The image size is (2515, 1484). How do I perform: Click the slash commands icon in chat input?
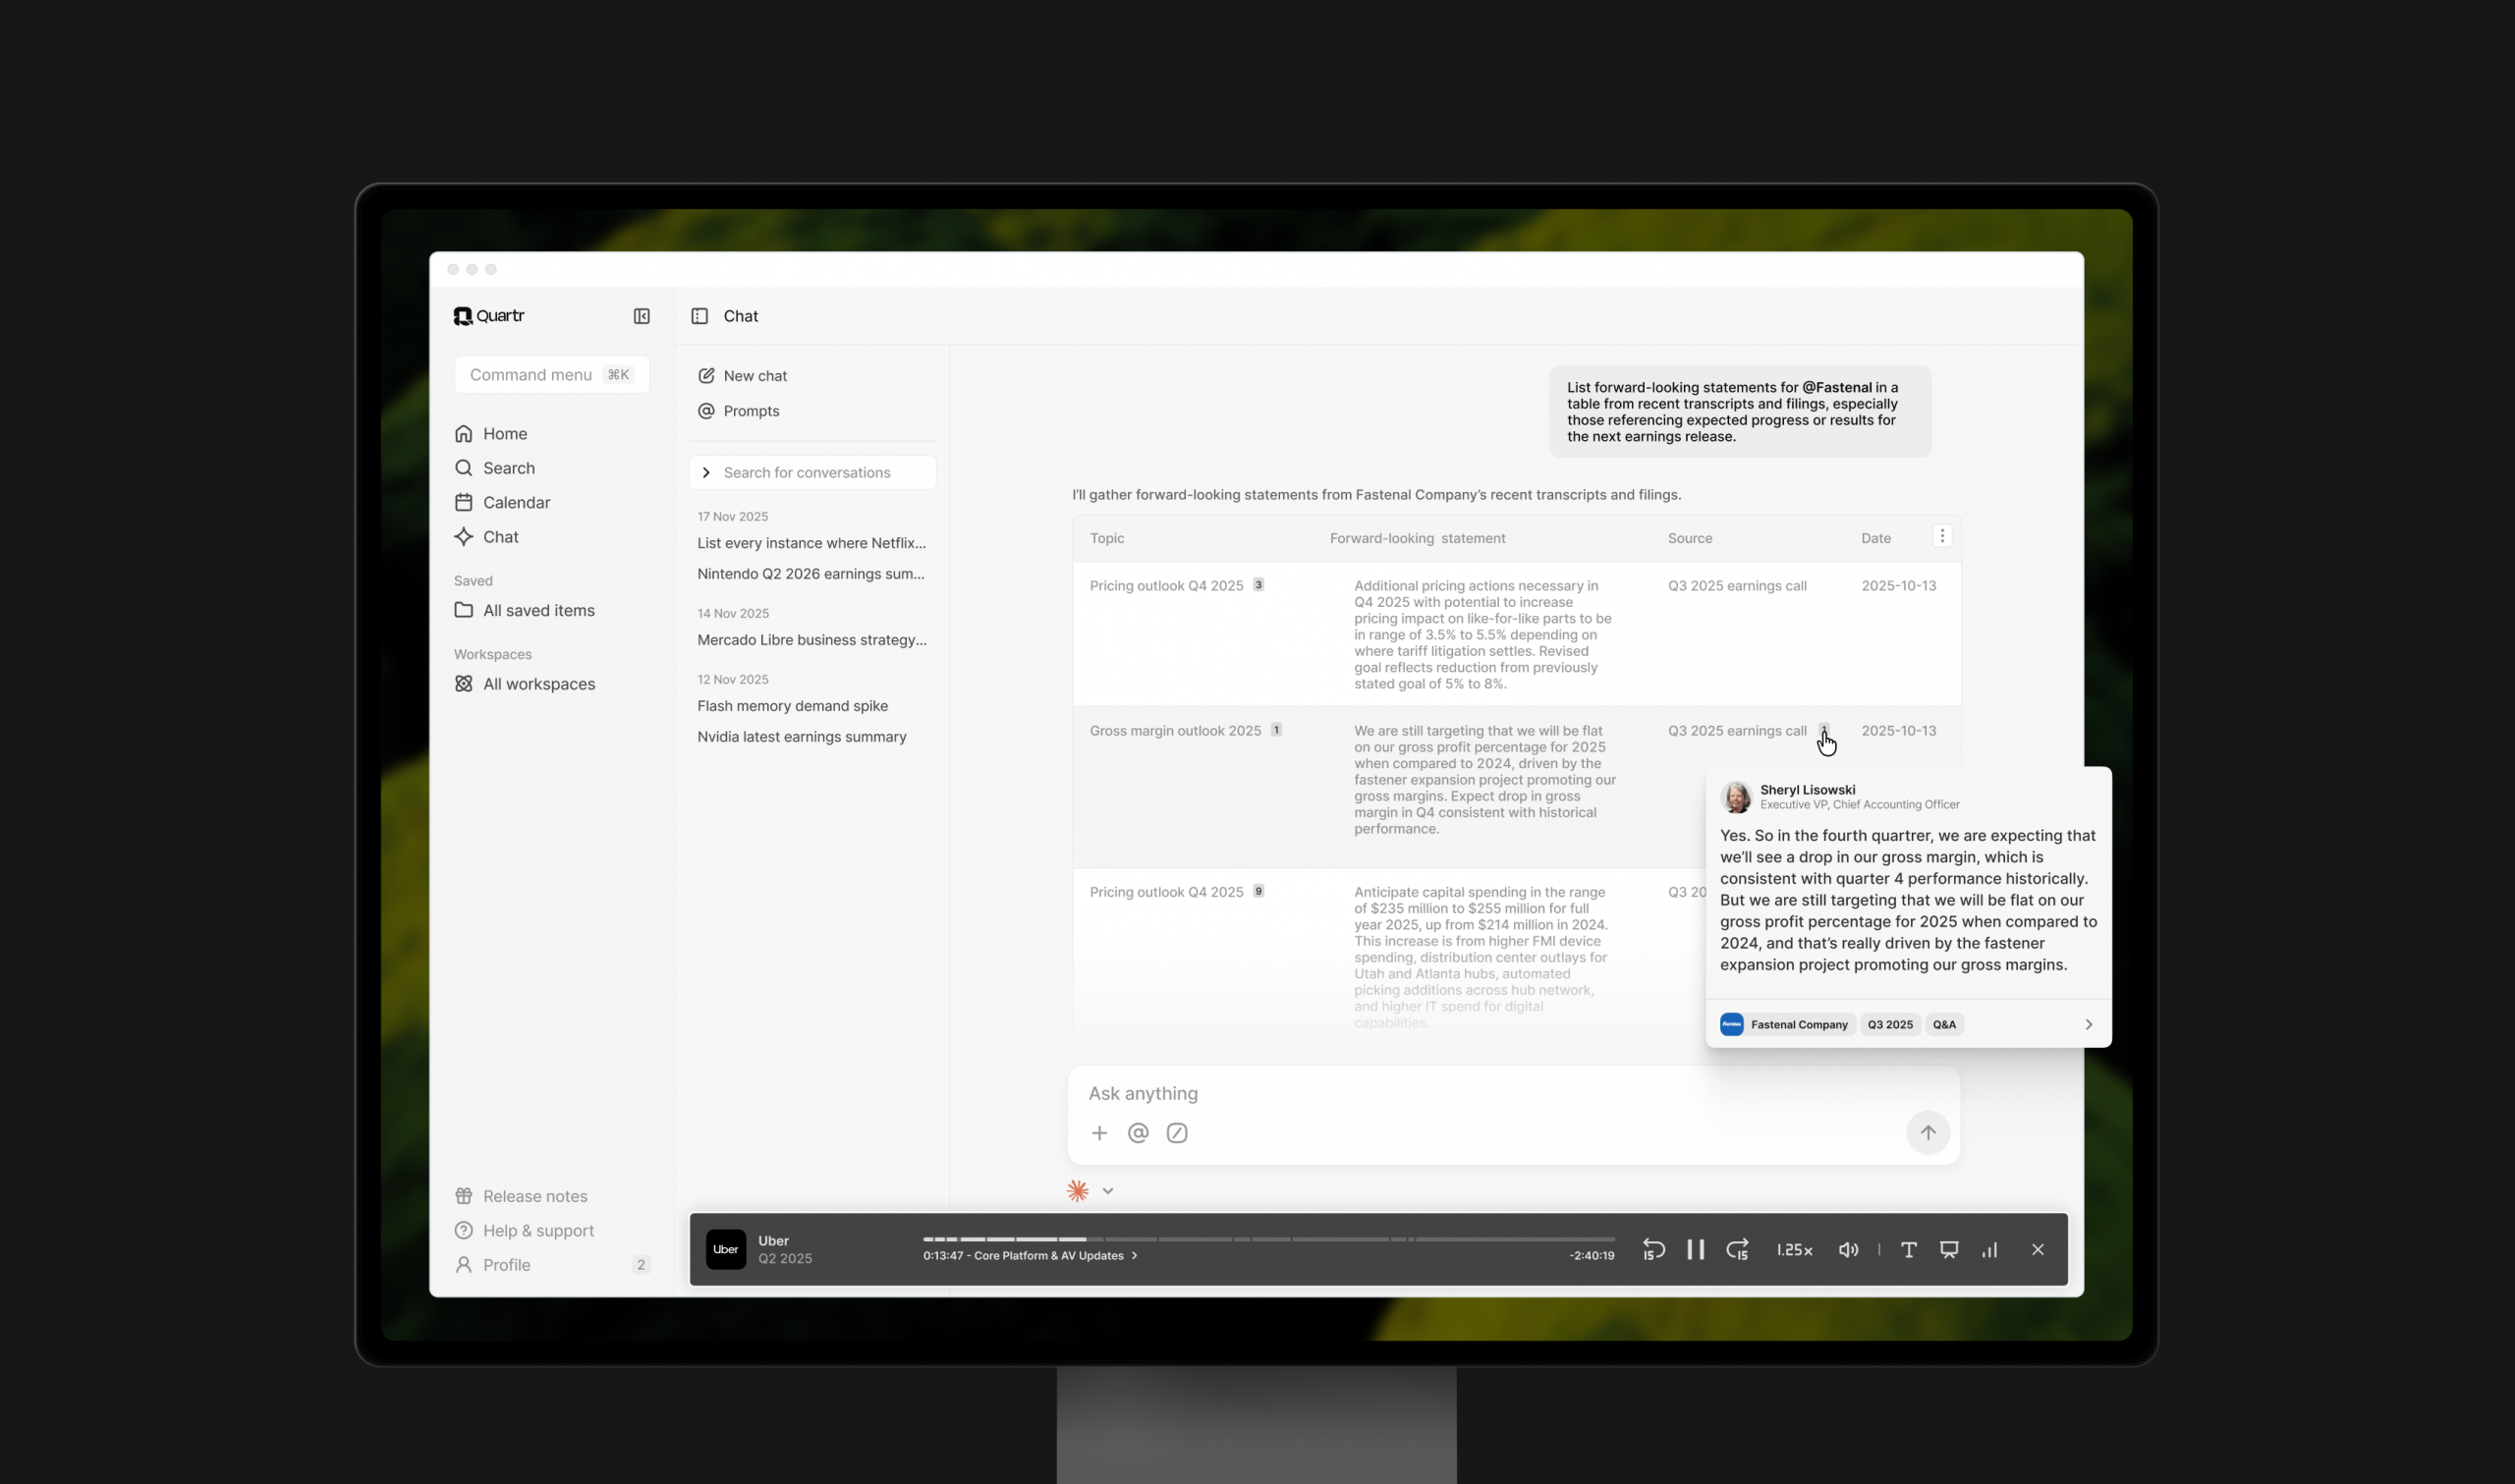1177,1133
